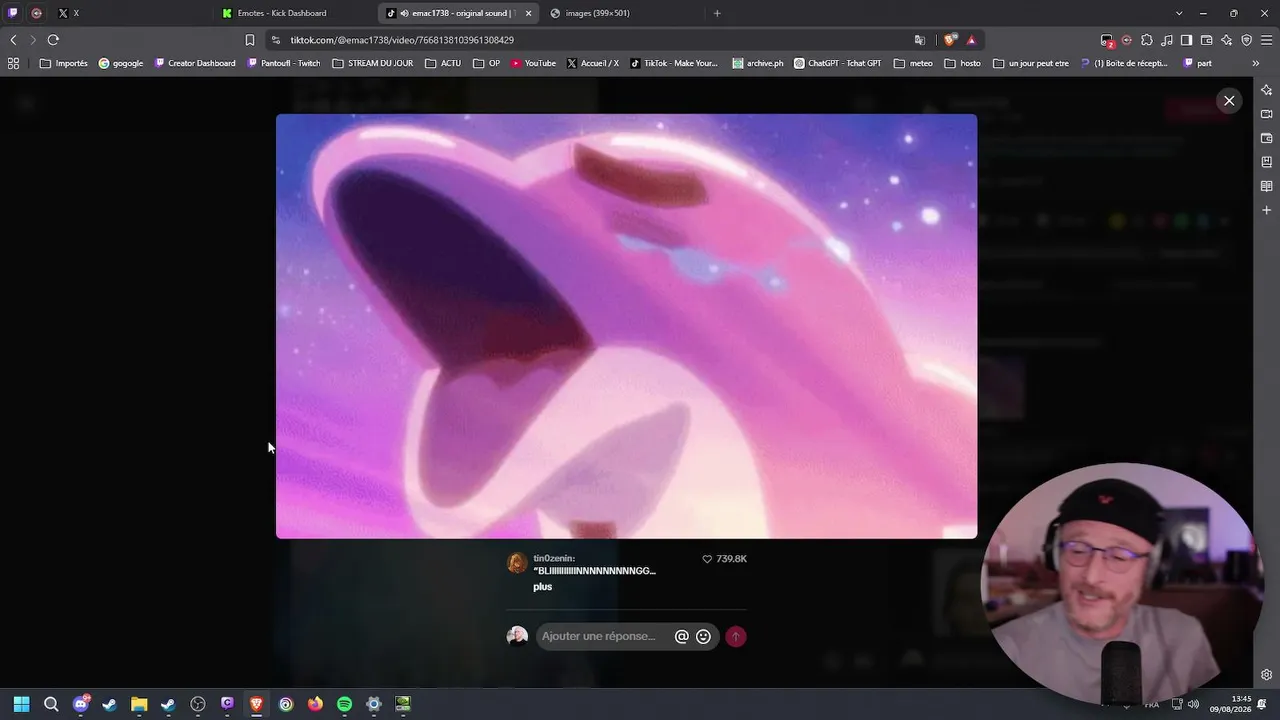Image resolution: width=1280 pixels, height=720 pixels.
Task: Open the TikTok - Make Your... bookmark
Action: point(674,63)
